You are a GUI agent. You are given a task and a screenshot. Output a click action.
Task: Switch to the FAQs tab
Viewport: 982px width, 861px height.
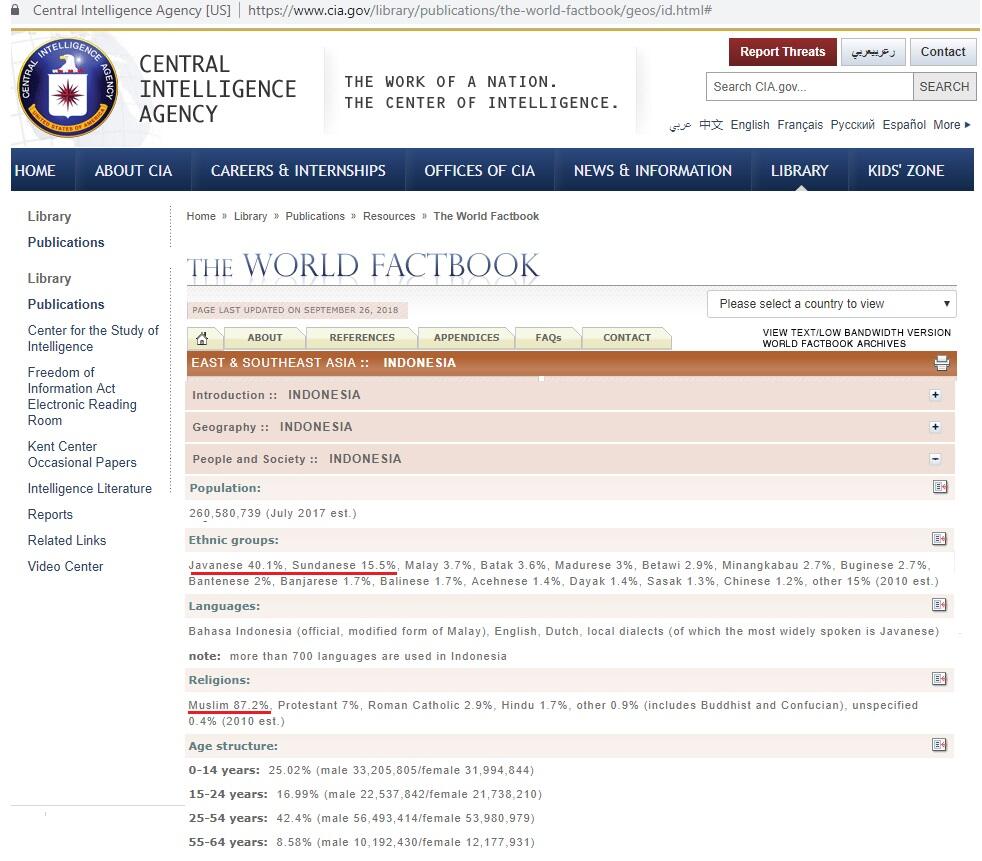548,338
